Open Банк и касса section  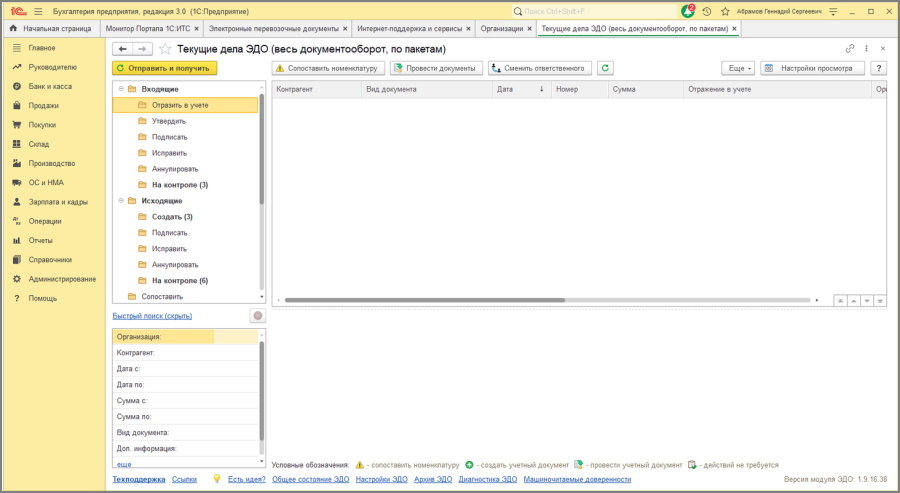[50, 87]
